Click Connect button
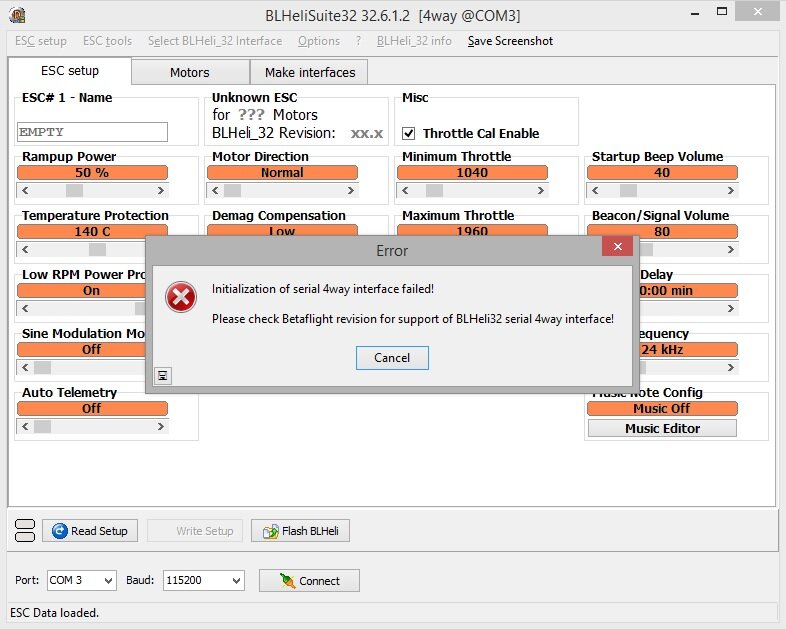The image size is (786, 629). tap(309, 580)
